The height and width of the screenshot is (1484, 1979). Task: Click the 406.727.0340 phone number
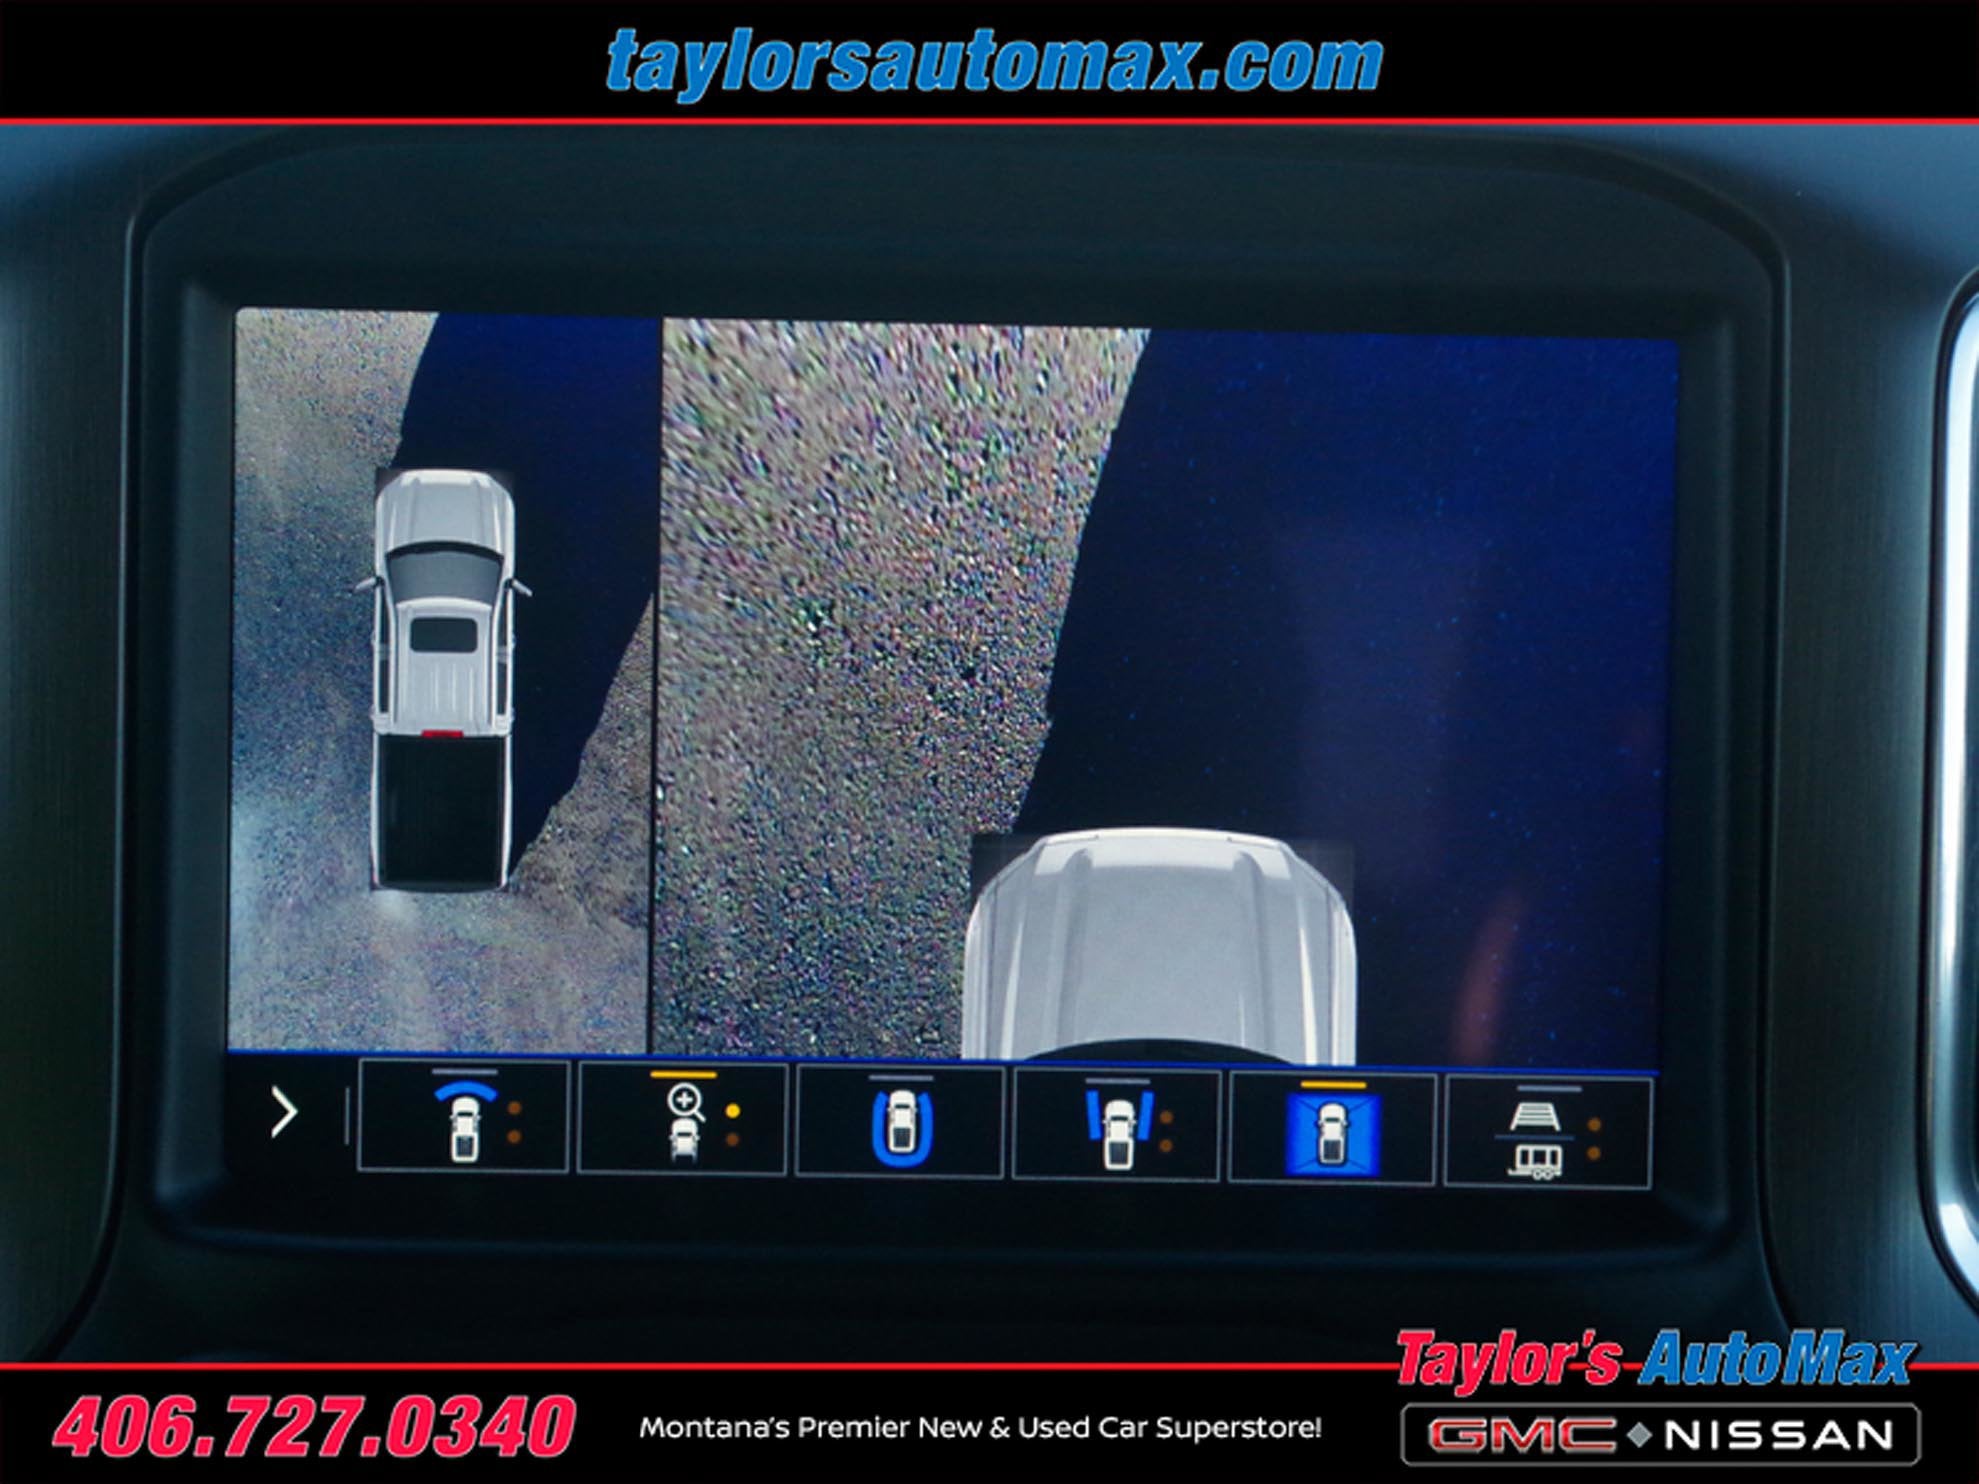[x=314, y=1426]
